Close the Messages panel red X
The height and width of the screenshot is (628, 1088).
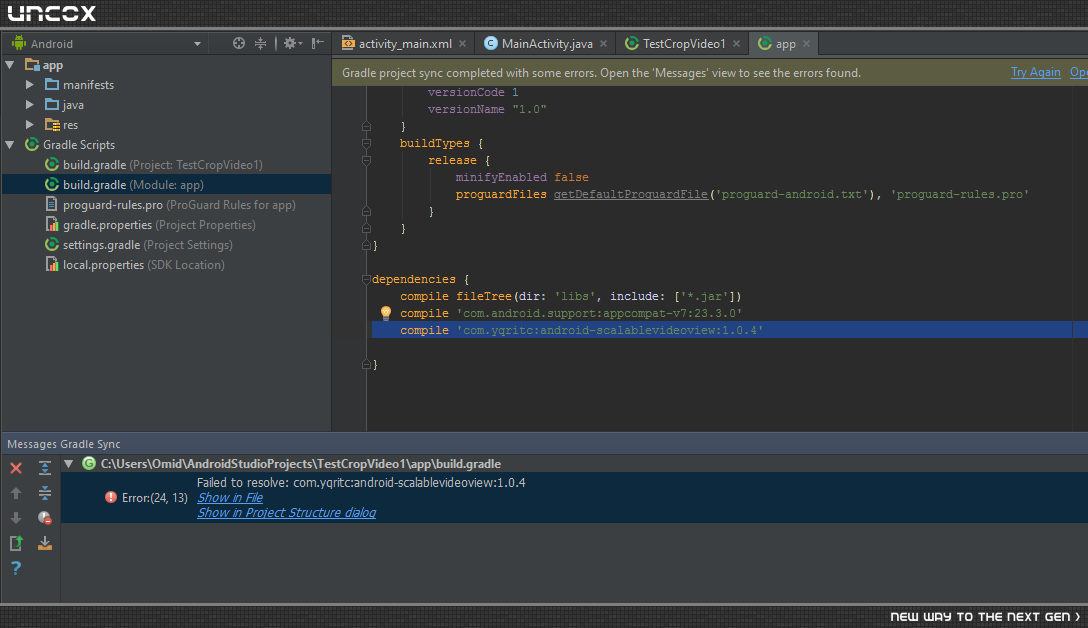[x=16, y=468]
